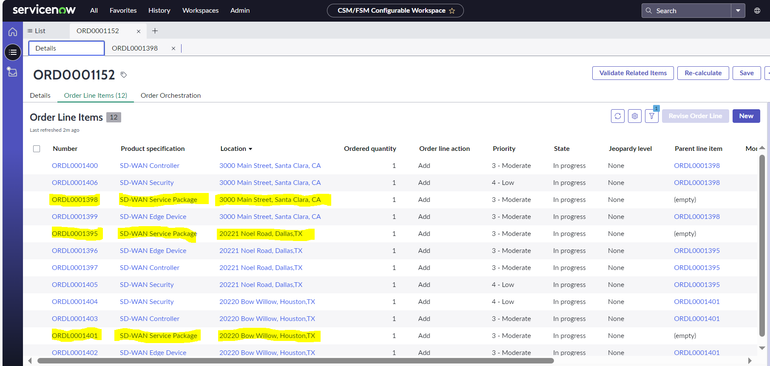The image size is (770, 366).
Task: Select the Details sub-tab box
Action: 66,49
